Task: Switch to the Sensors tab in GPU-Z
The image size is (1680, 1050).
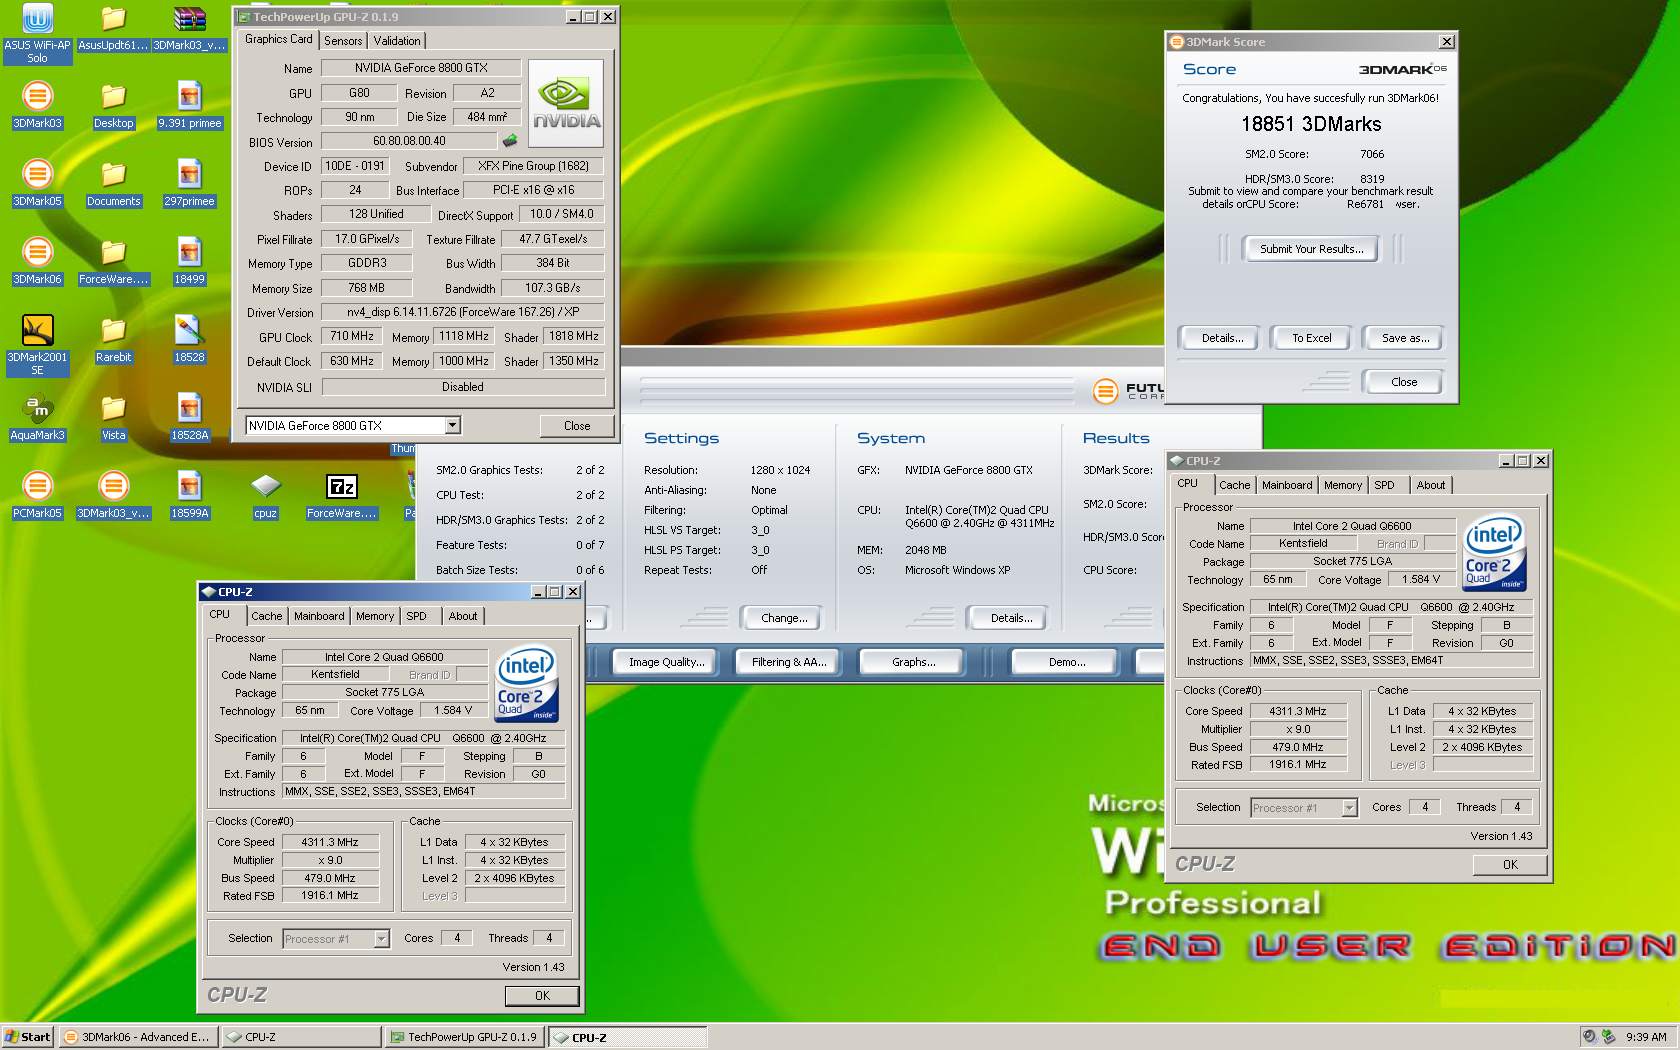Action: [343, 41]
